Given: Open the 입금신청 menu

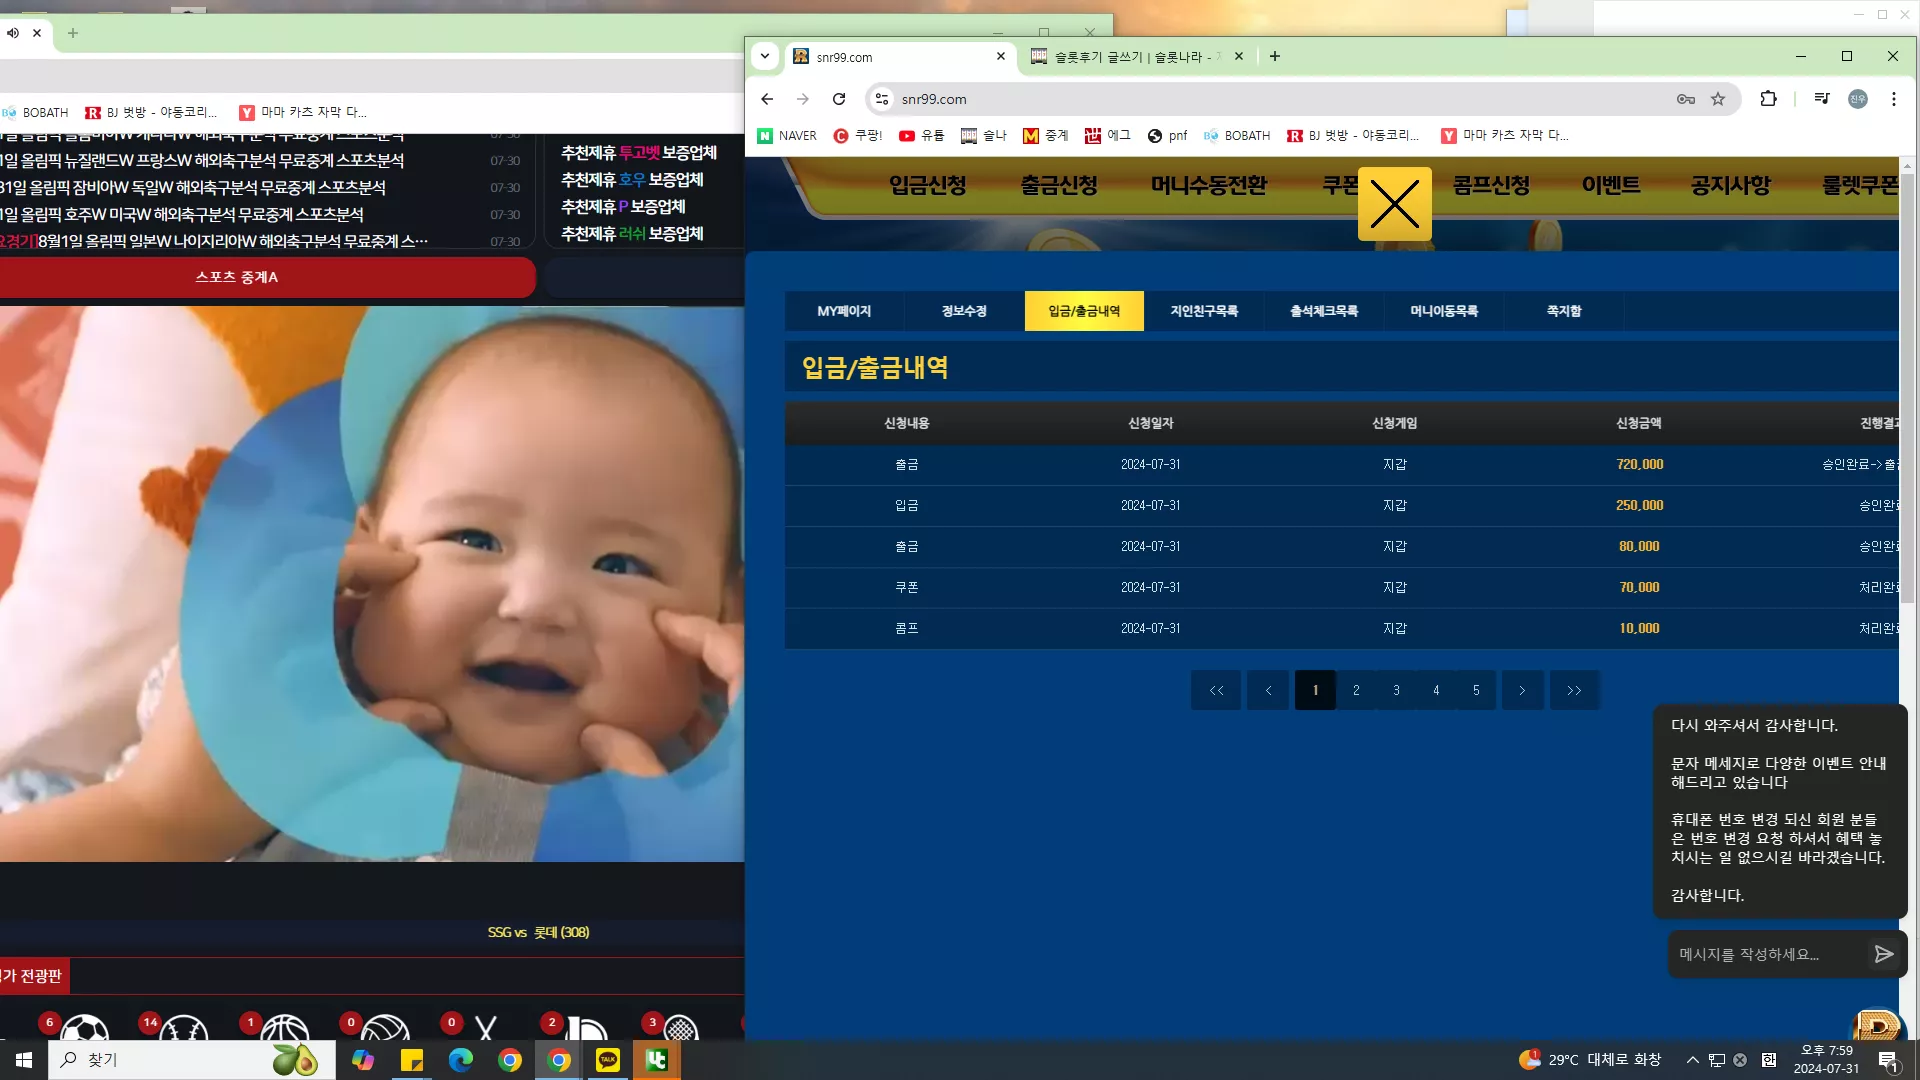Looking at the screenshot, I should click(928, 185).
